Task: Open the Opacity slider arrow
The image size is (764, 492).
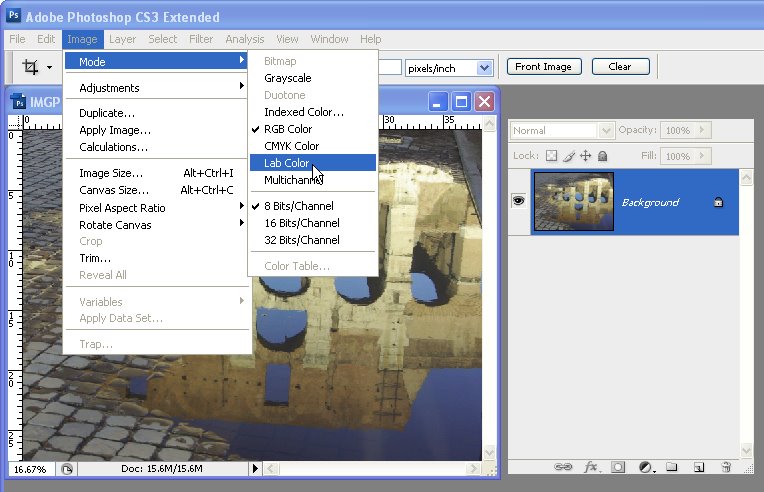Action: pyautogui.click(x=702, y=130)
